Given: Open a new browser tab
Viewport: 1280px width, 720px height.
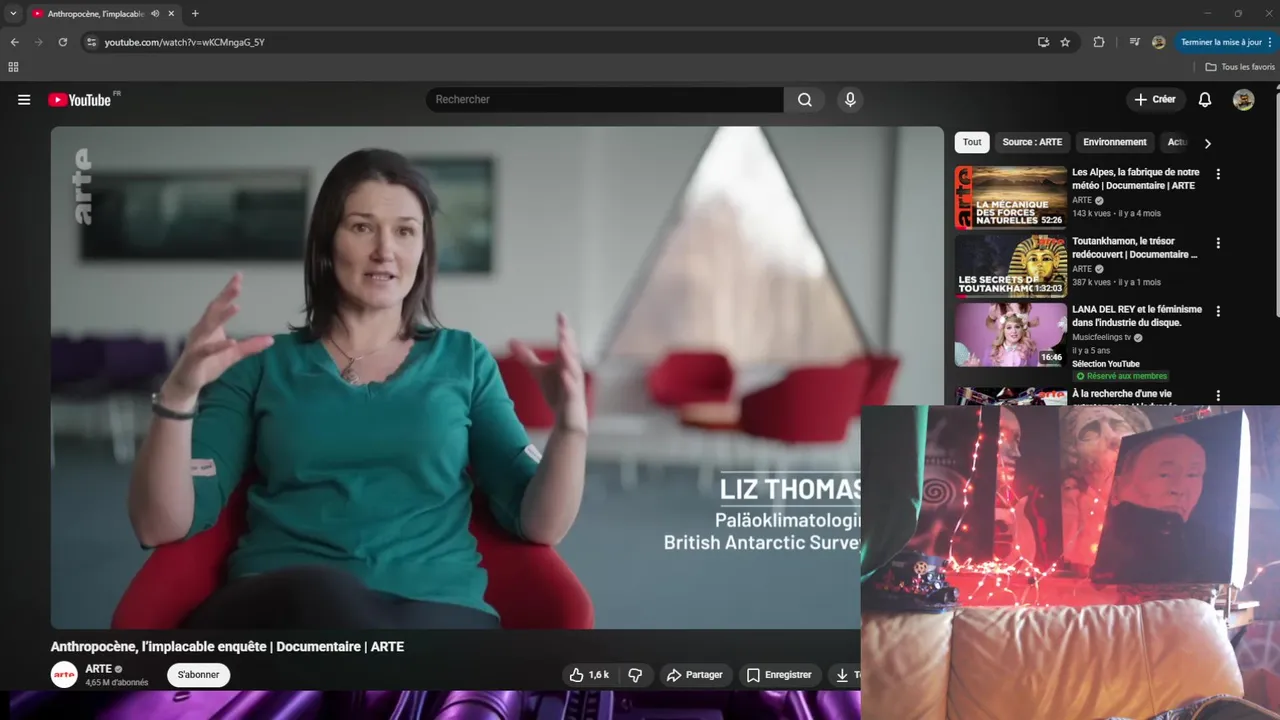Looking at the screenshot, I should point(195,14).
